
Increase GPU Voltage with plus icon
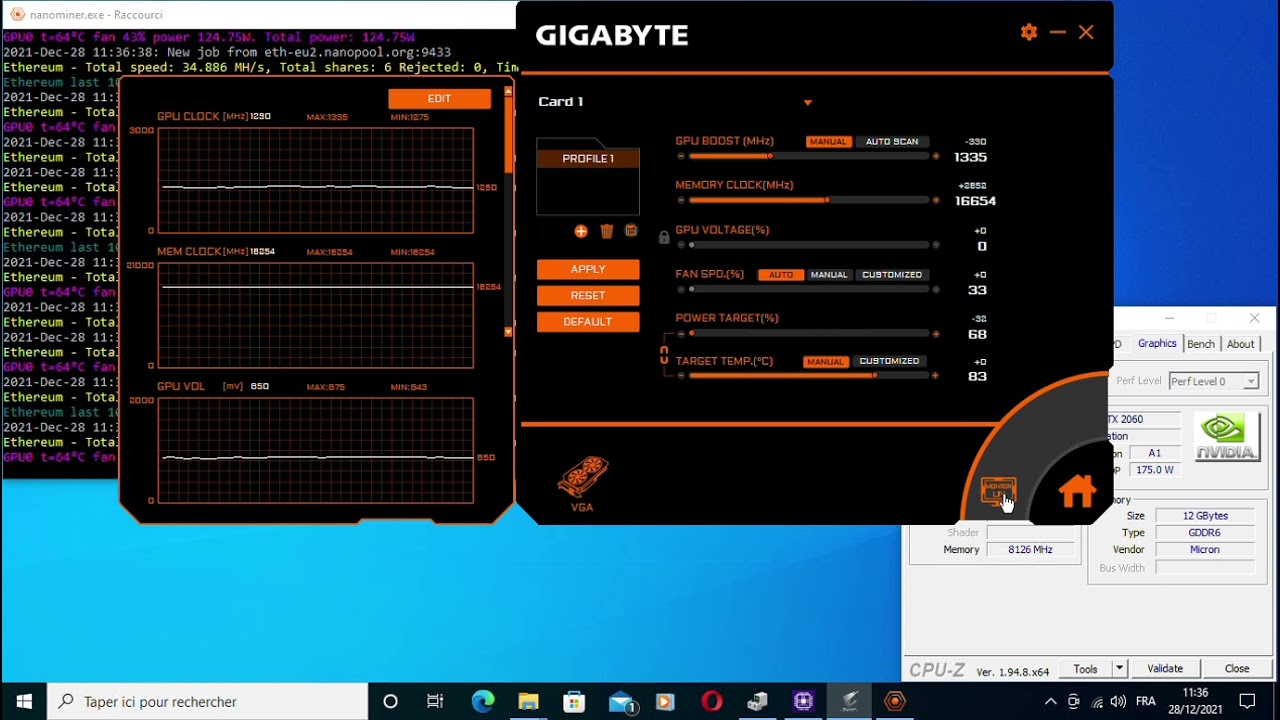[936, 245]
